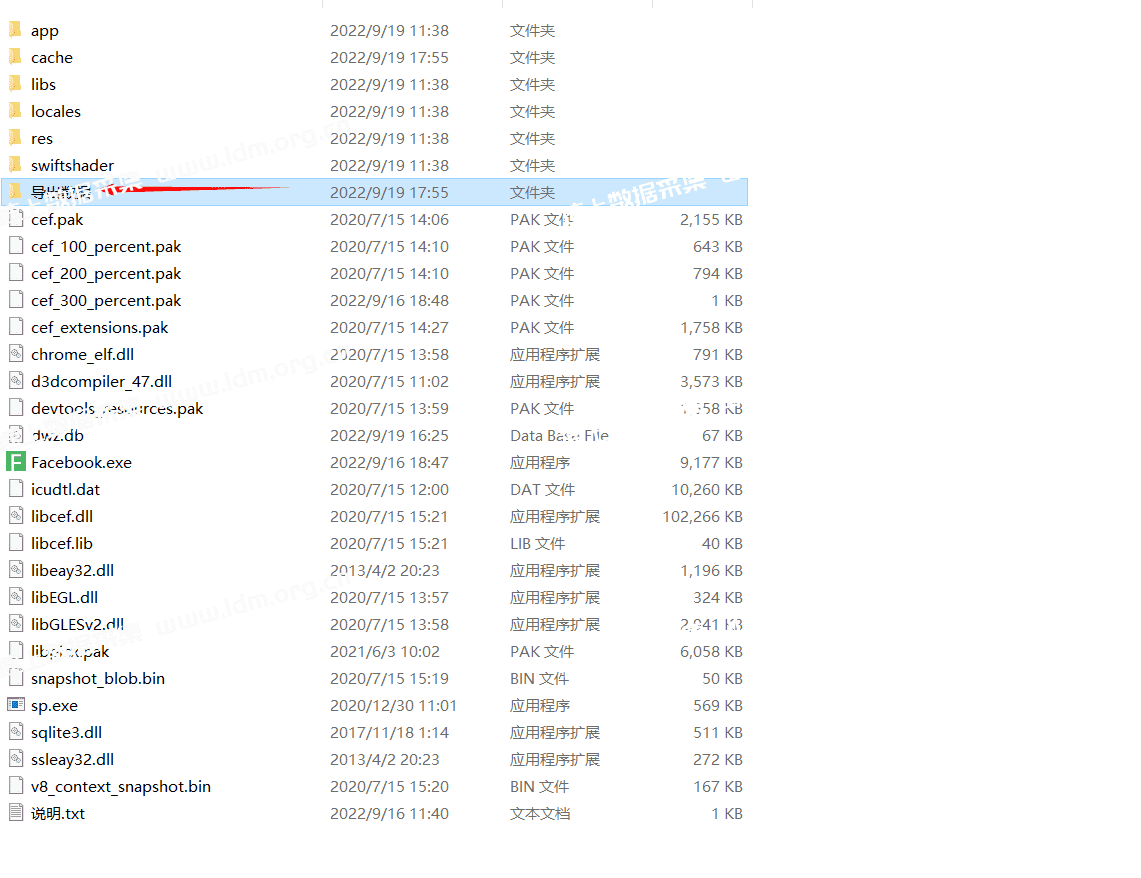
Task: Click the size 9,177 KB of Facebook.exe
Action: click(x=711, y=463)
